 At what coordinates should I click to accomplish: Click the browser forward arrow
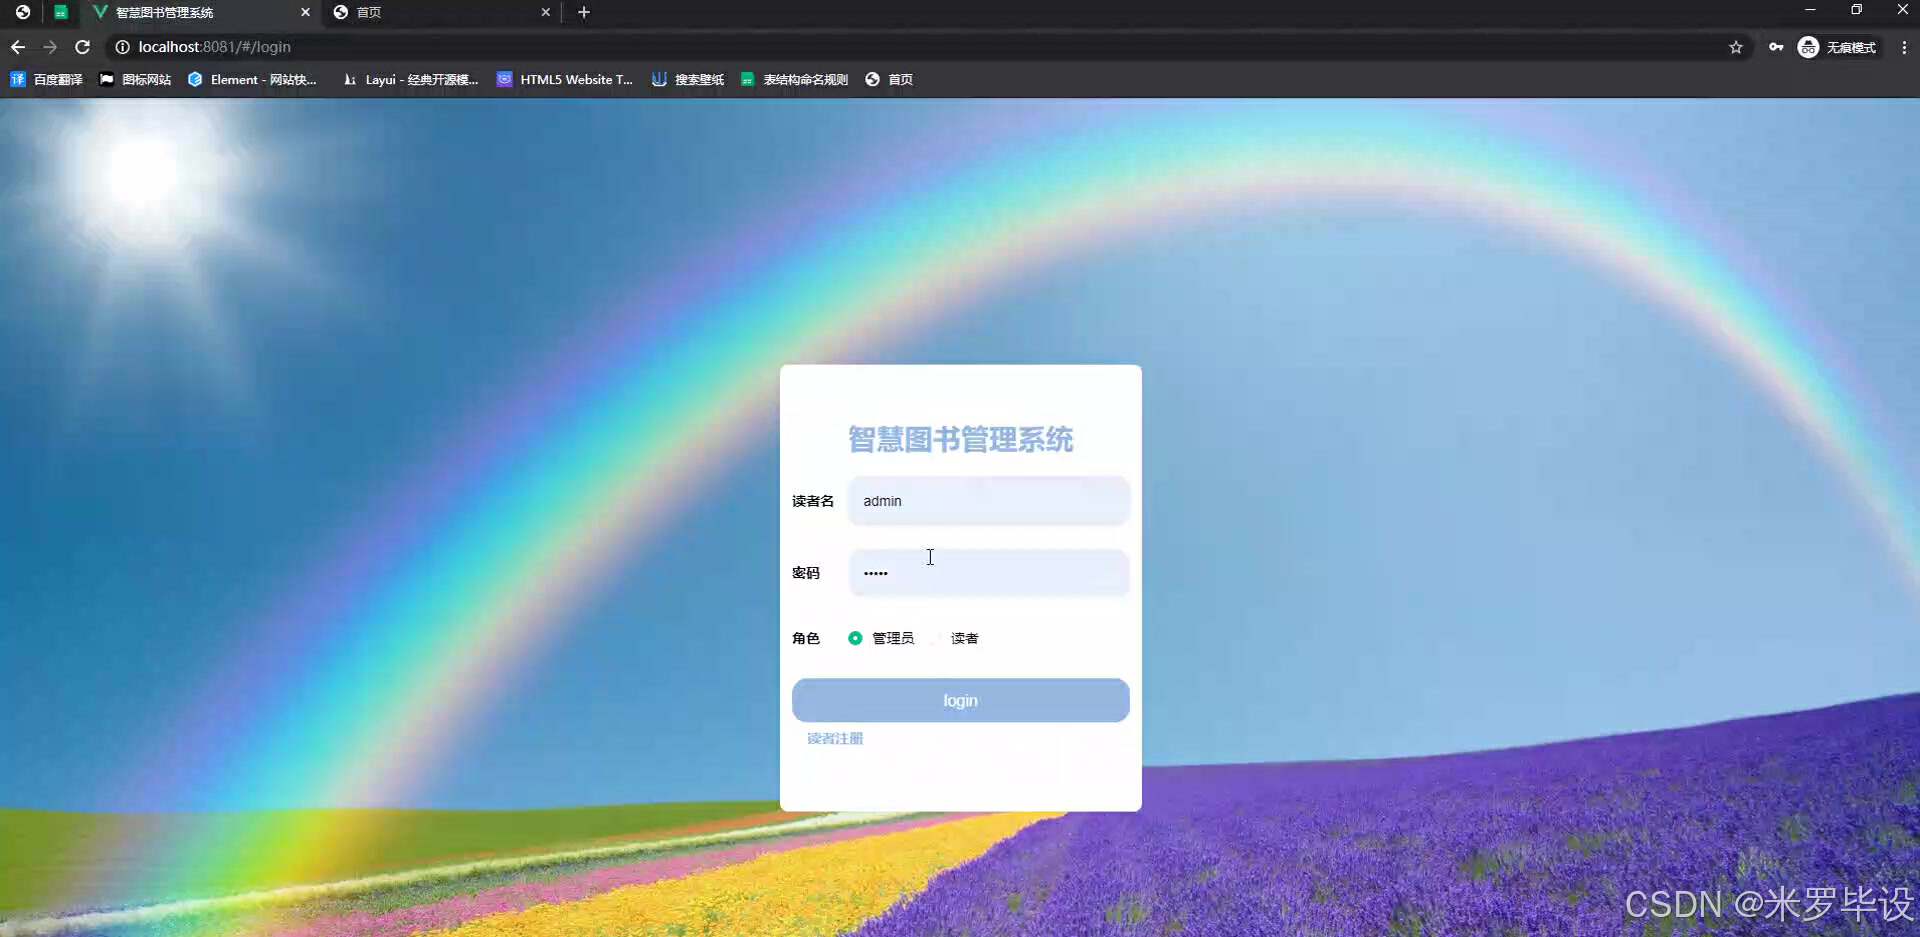tap(50, 47)
